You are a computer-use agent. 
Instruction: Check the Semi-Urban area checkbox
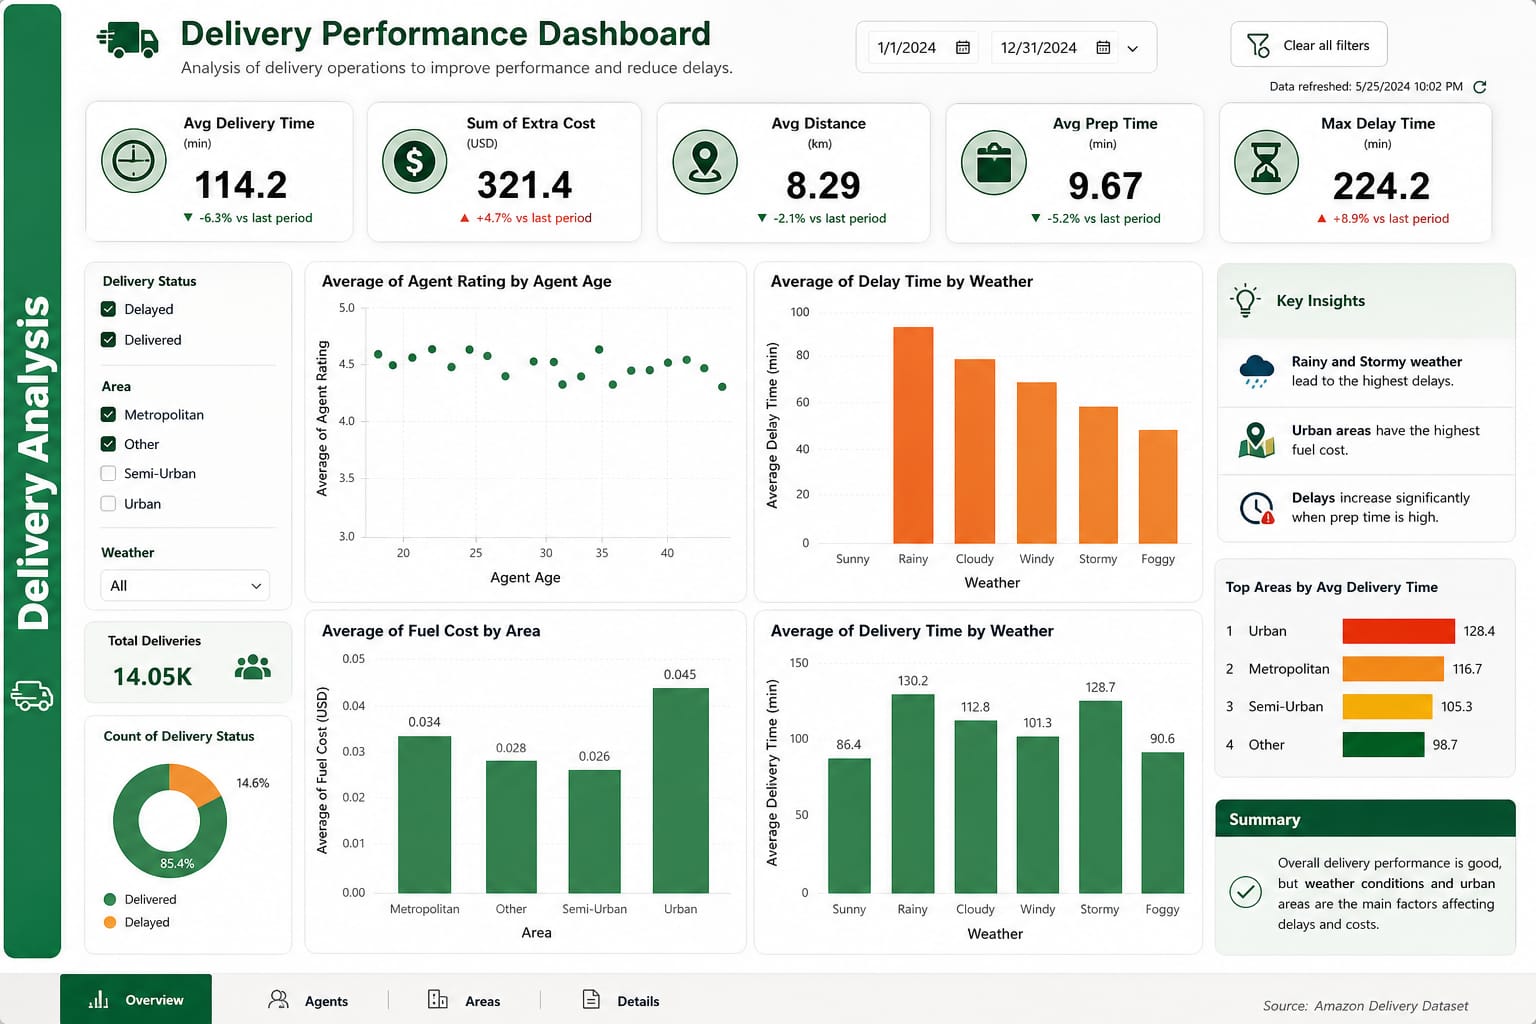pyautogui.click(x=108, y=474)
